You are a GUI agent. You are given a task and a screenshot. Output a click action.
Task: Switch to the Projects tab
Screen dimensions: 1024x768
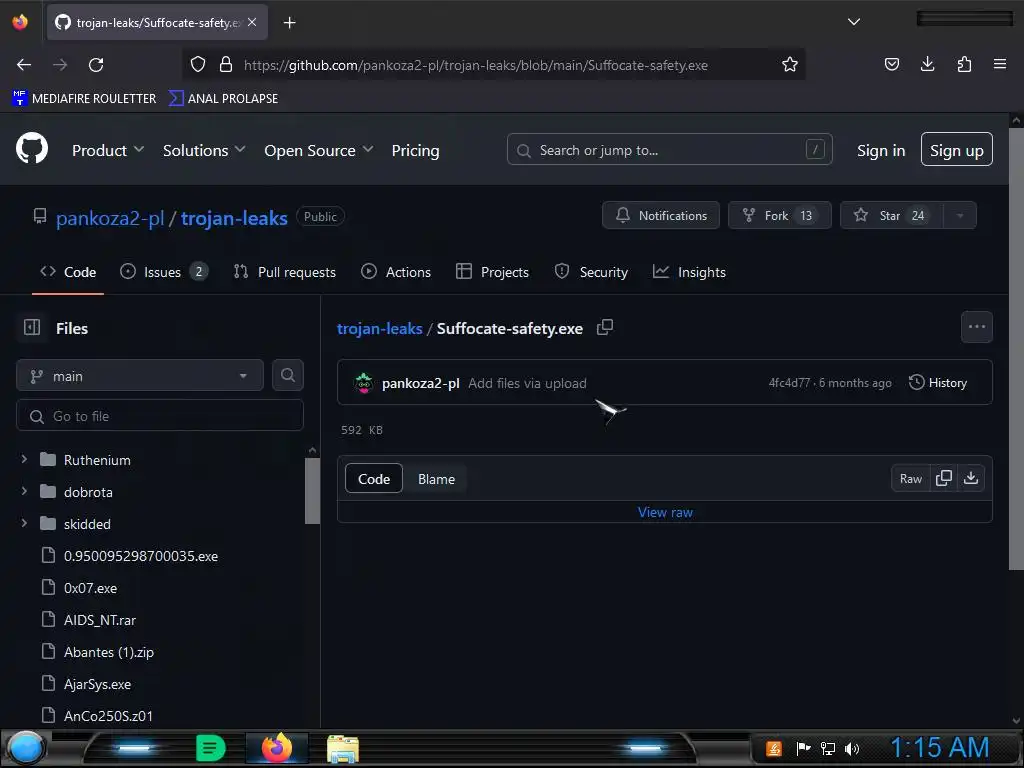[492, 272]
